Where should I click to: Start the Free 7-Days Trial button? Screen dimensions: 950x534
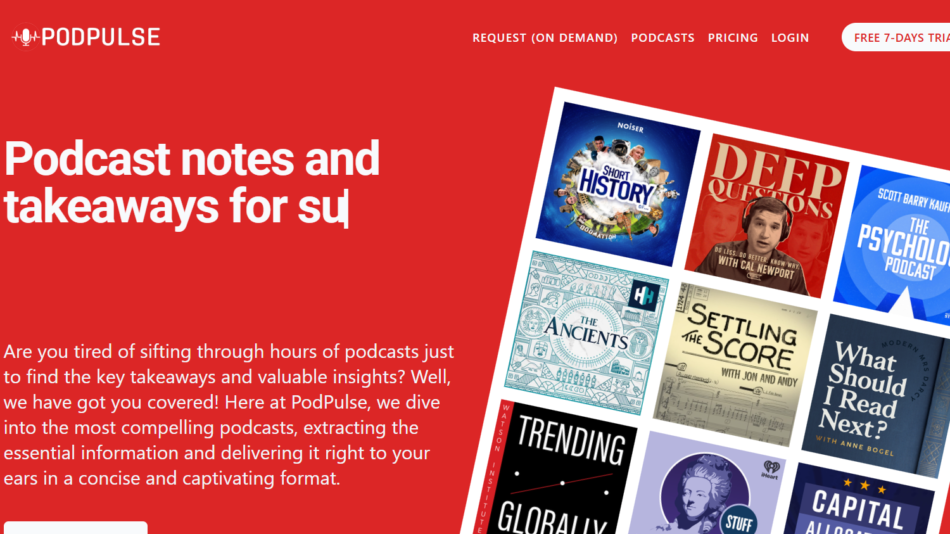pyautogui.click(x=897, y=38)
